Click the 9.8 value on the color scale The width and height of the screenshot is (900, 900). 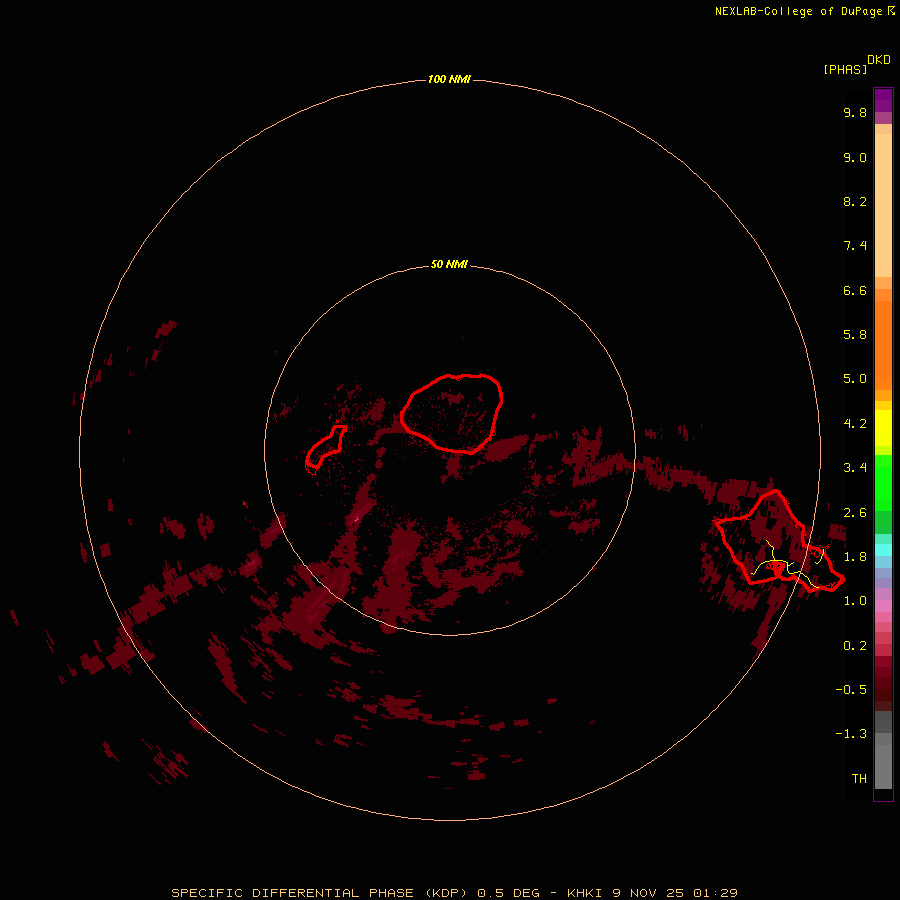click(x=855, y=112)
